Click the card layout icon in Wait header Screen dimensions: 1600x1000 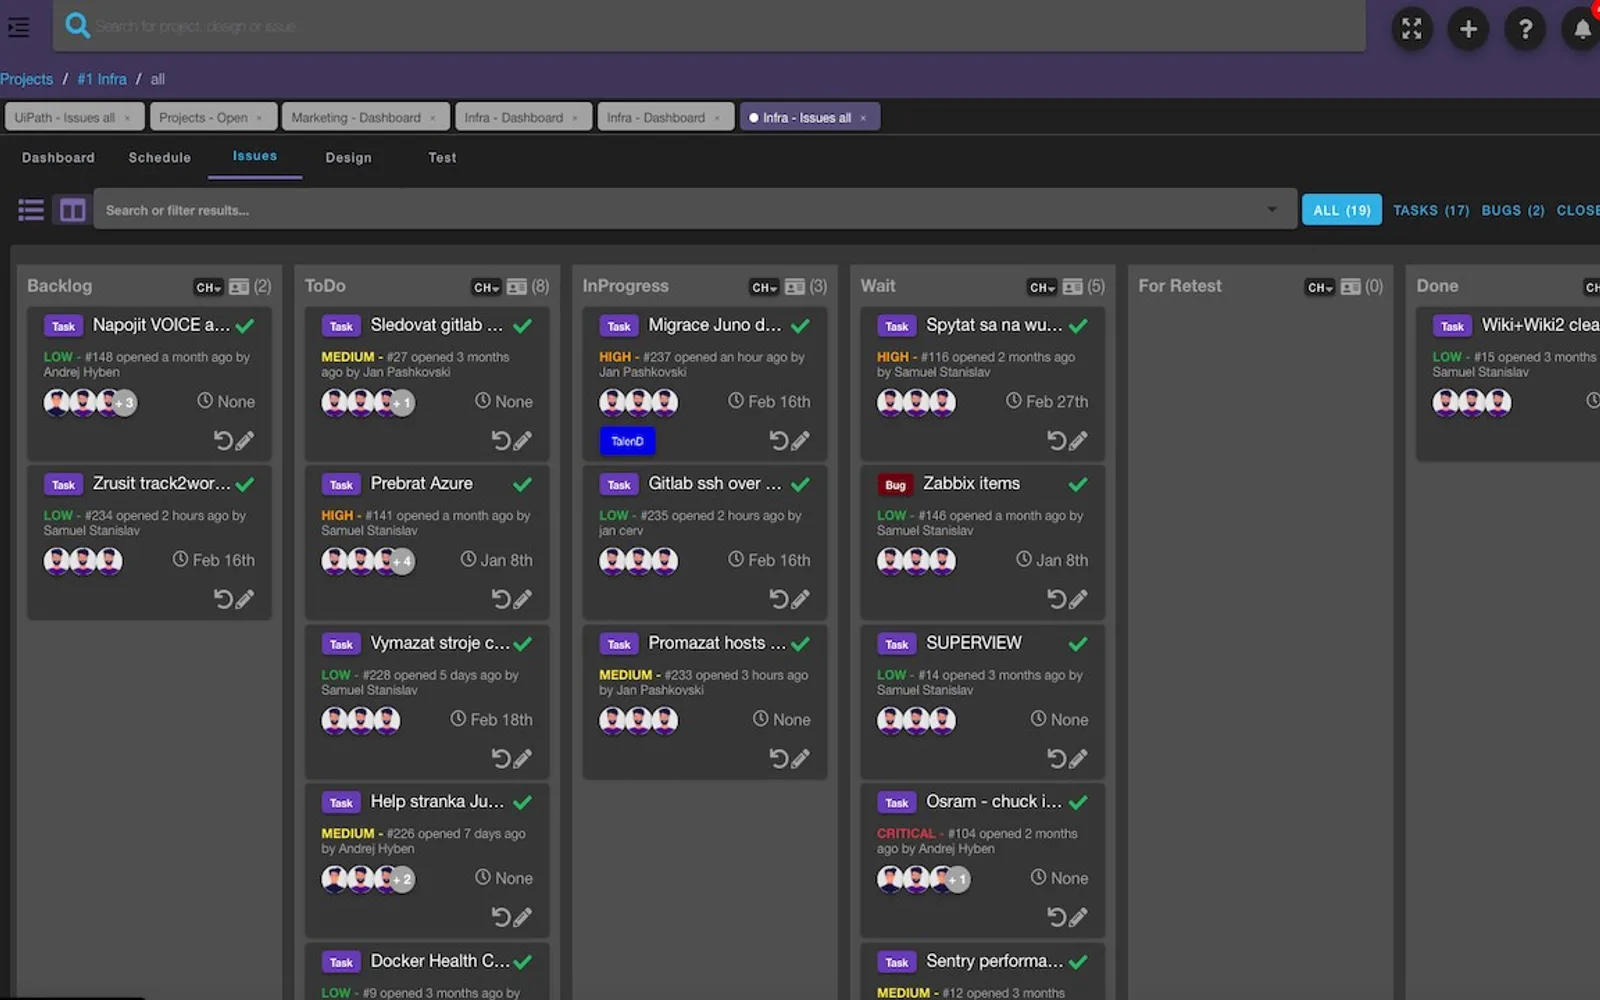tap(1073, 287)
